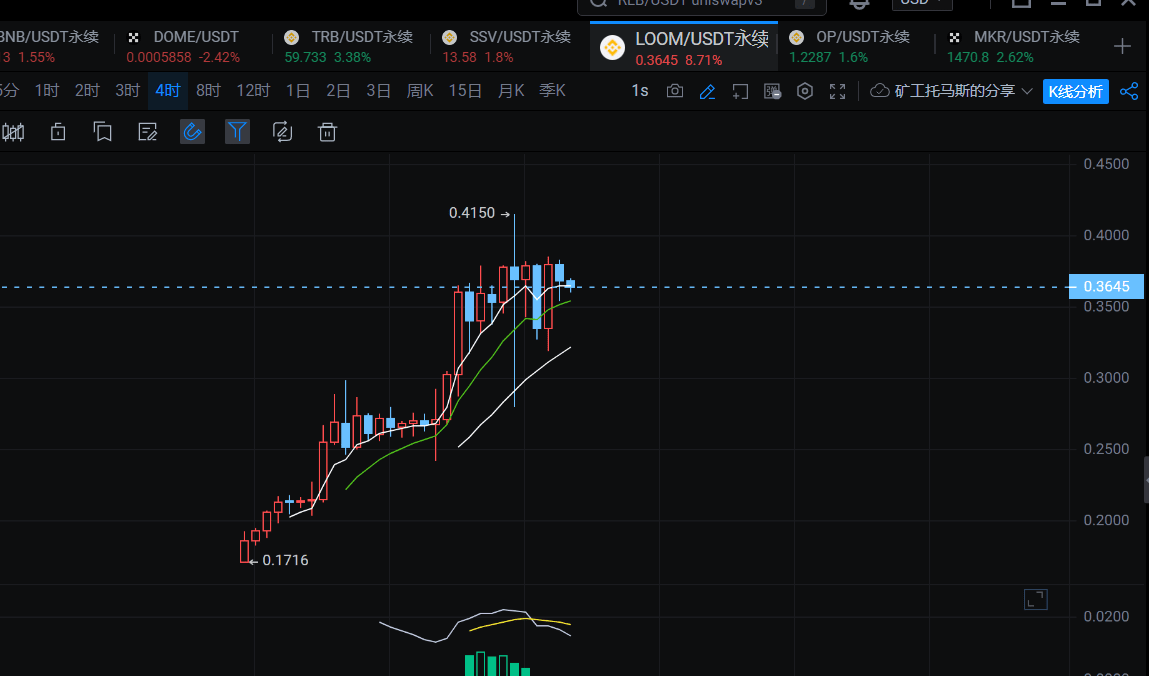Screen dimensions: 1149x676
Task: Select the active 4时 timeframe
Action: click(x=168, y=91)
